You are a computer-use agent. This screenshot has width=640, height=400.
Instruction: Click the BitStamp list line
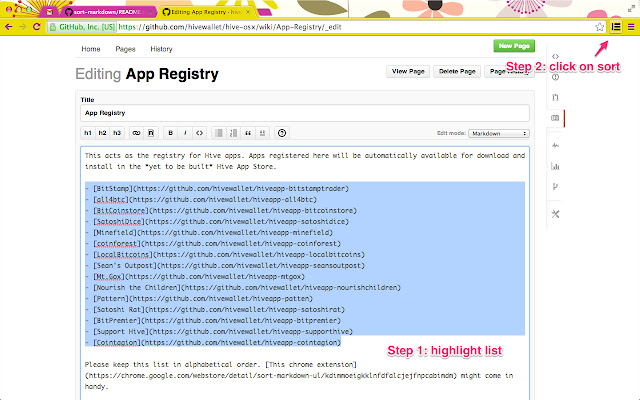(x=217, y=189)
